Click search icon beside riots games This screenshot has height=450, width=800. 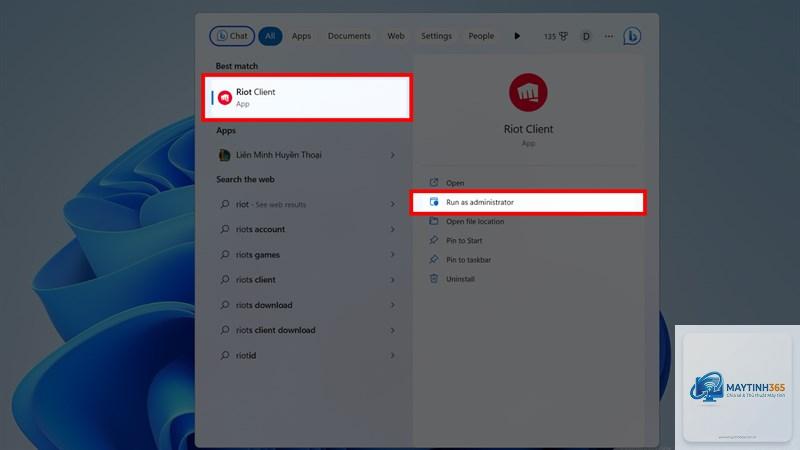(224, 254)
